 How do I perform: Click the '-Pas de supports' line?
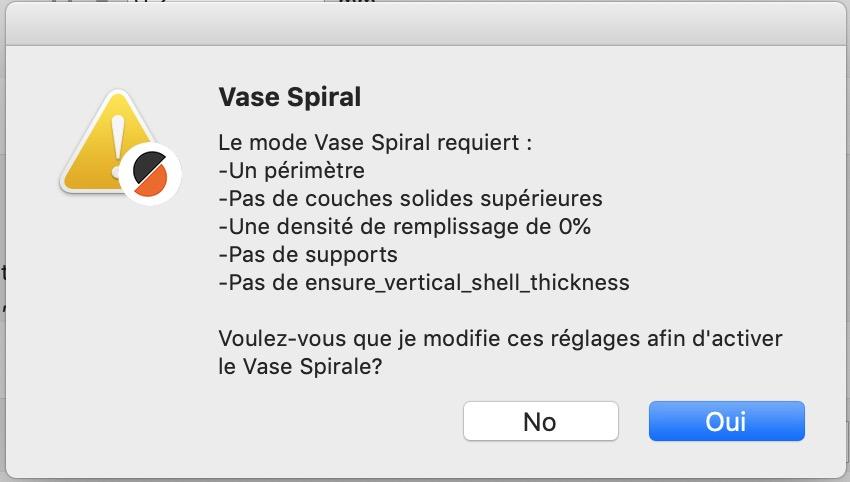(x=308, y=254)
